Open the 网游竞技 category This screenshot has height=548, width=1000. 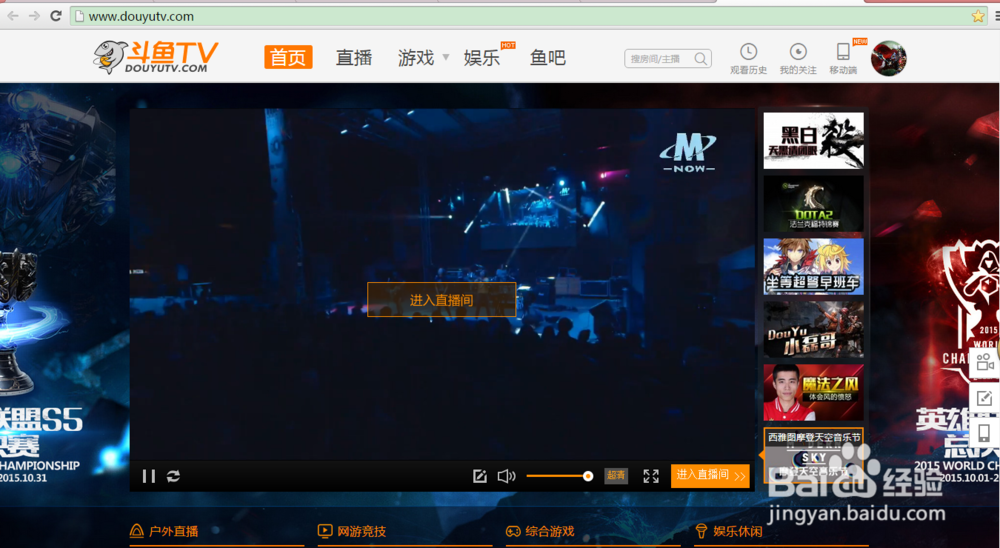coord(352,531)
